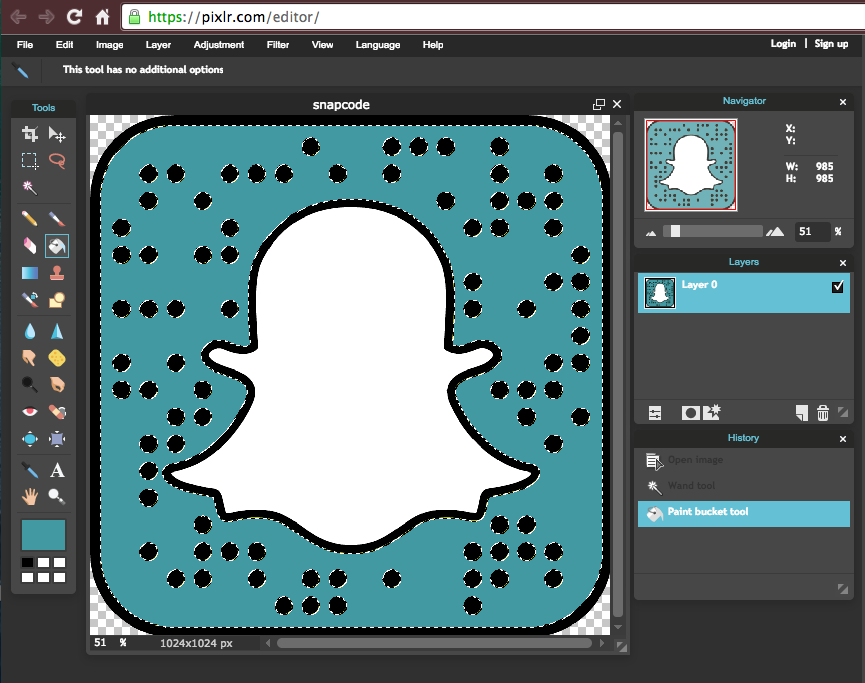Activate the Burn tool

point(57,385)
